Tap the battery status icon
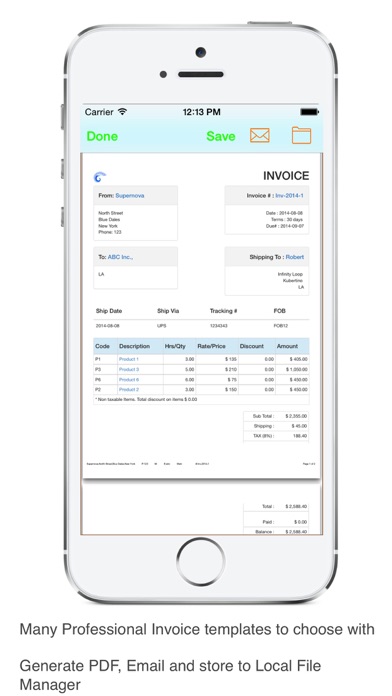The width and height of the screenshot is (392, 696). coord(309,112)
